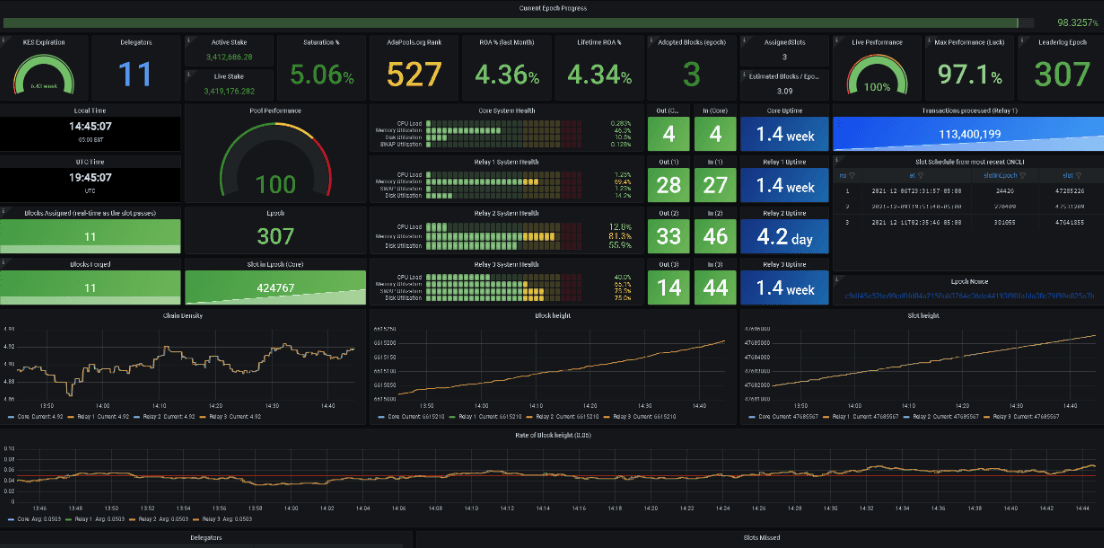This screenshot has width=1104, height=548.
Task: Open Transactions processed (Relay 1) panel menu
Action: coord(968,111)
